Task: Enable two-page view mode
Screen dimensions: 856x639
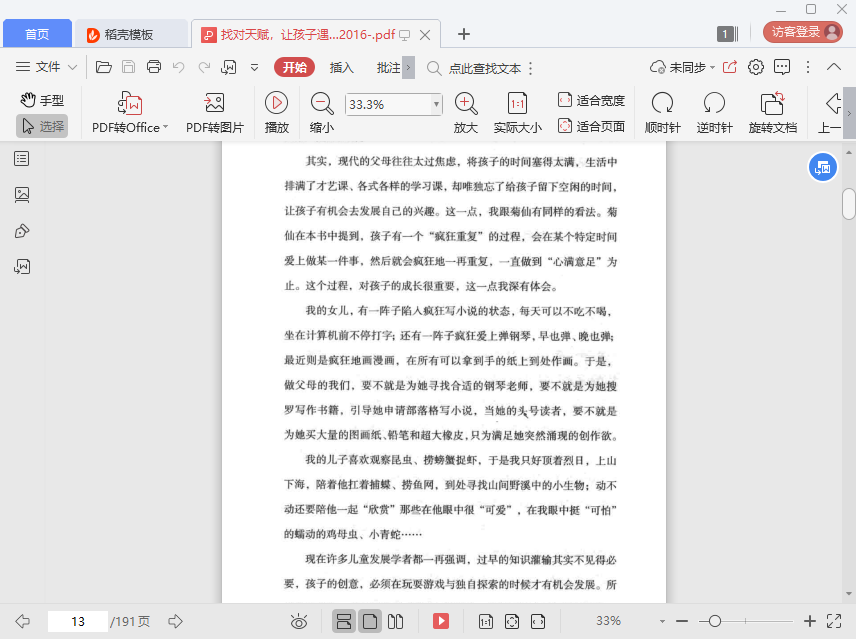Action: pos(395,621)
